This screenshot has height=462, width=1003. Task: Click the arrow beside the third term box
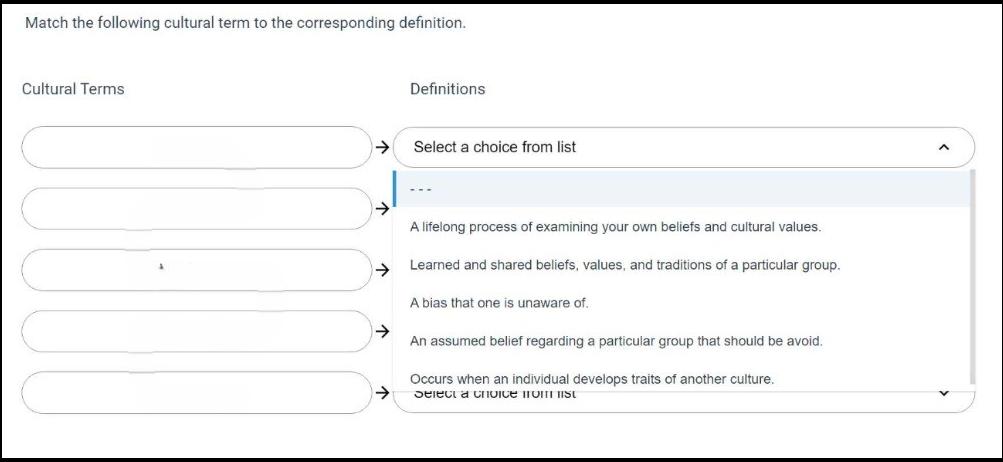[382, 270]
